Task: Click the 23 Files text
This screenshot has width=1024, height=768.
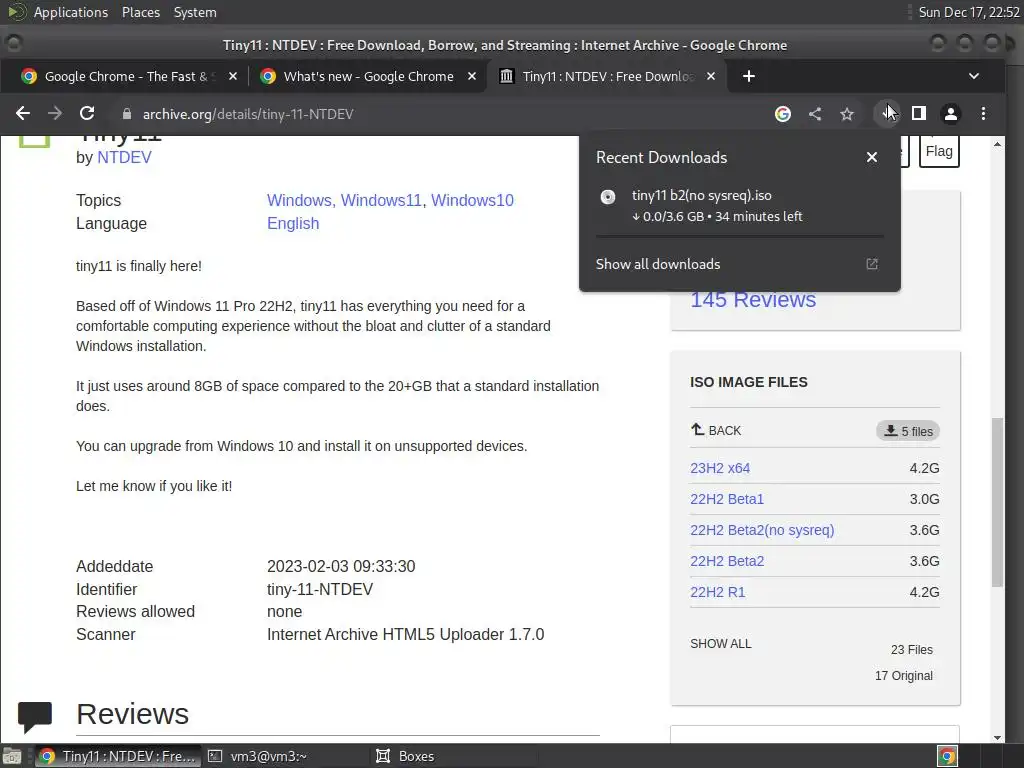Action: tap(912, 650)
